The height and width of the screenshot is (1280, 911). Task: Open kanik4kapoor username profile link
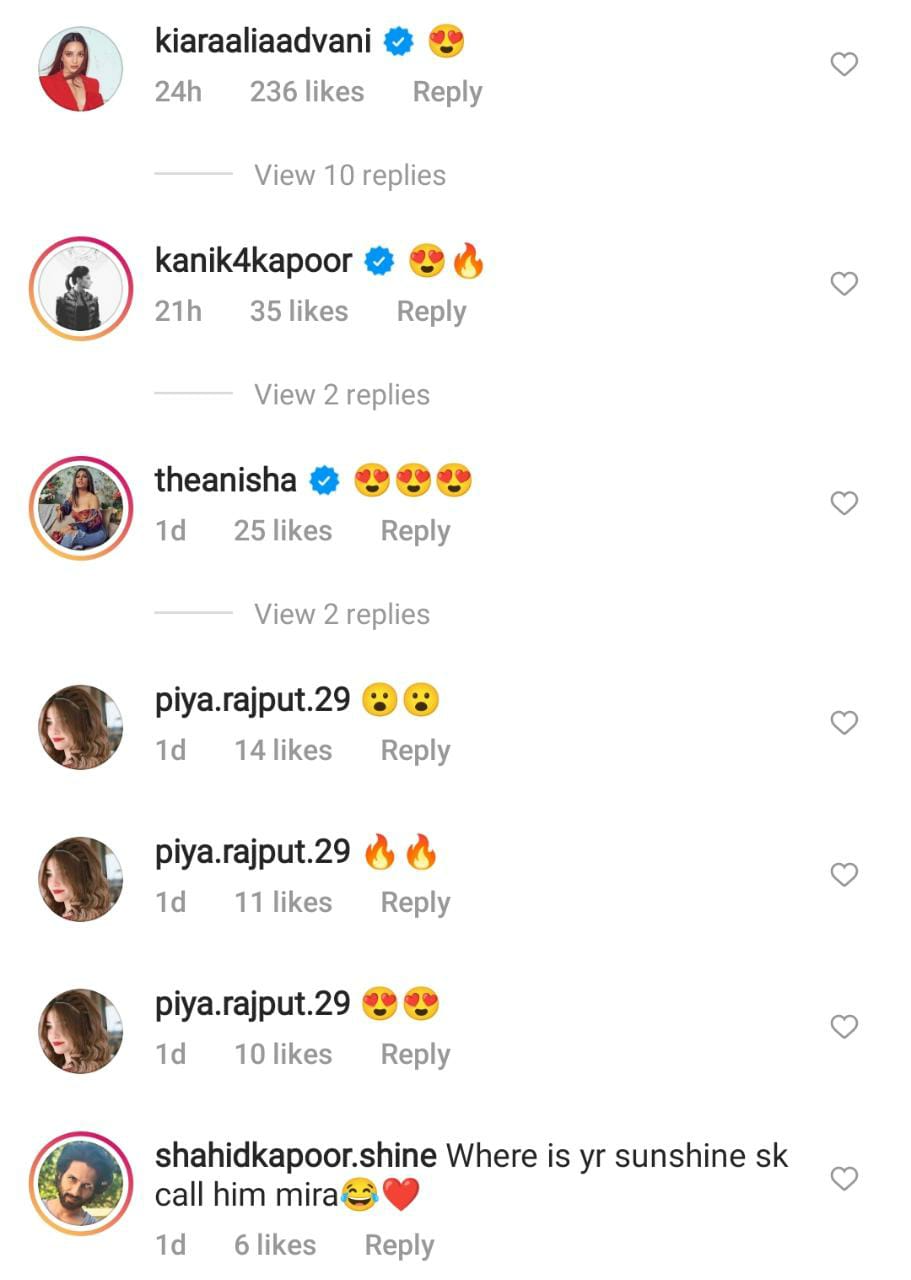tap(253, 261)
